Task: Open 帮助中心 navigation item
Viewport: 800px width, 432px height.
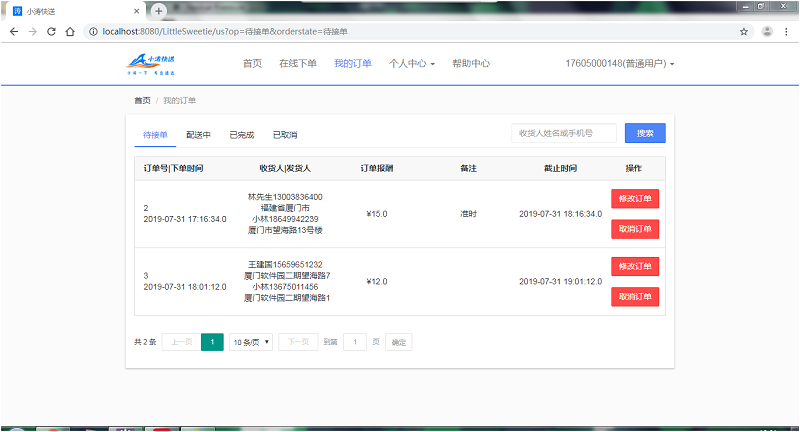Action: click(471, 63)
